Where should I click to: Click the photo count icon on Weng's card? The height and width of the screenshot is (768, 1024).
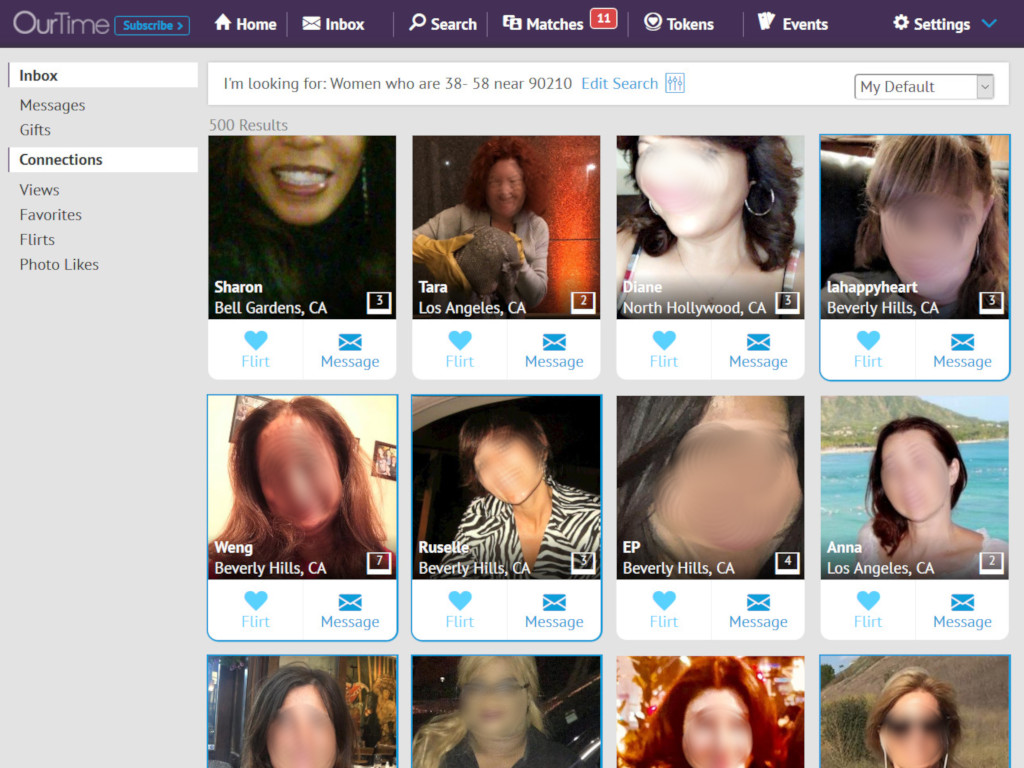pyautogui.click(x=378, y=561)
